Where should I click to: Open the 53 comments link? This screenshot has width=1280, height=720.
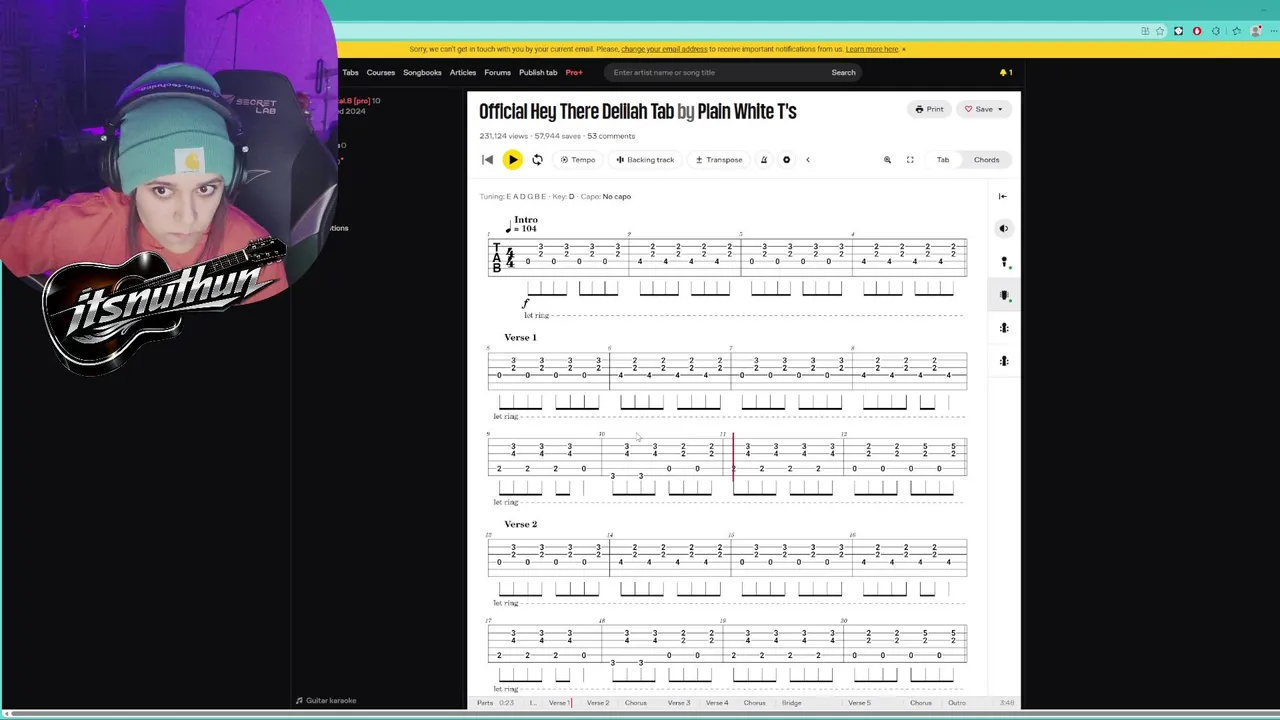point(611,136)
